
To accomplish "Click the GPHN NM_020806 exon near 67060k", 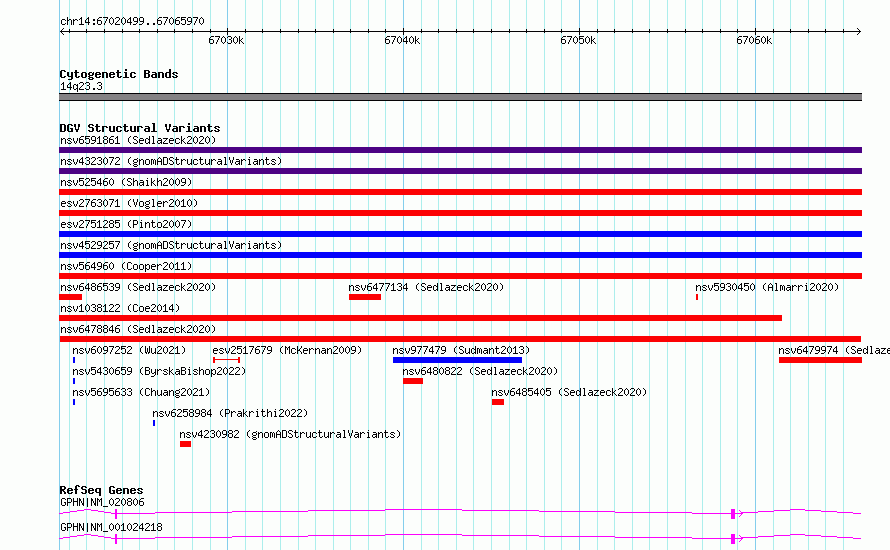I will click(733, 514).
